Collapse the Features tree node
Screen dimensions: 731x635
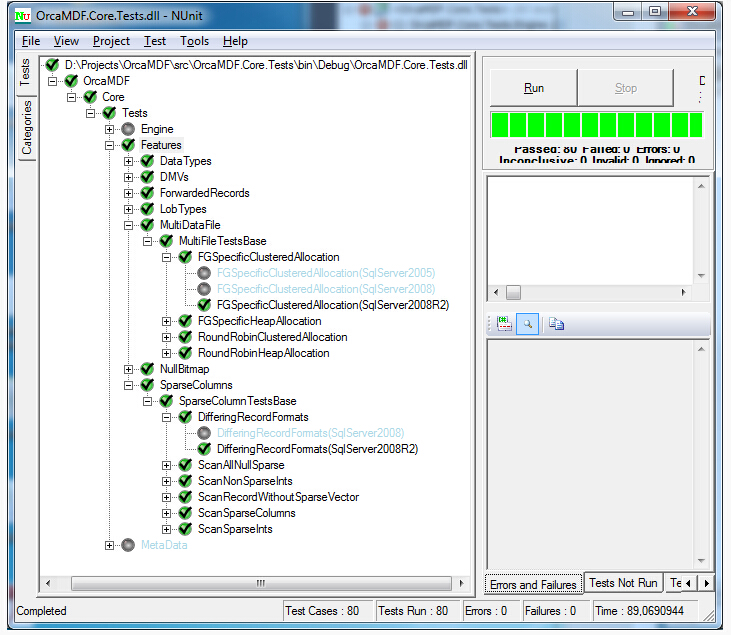pos(110,145)
